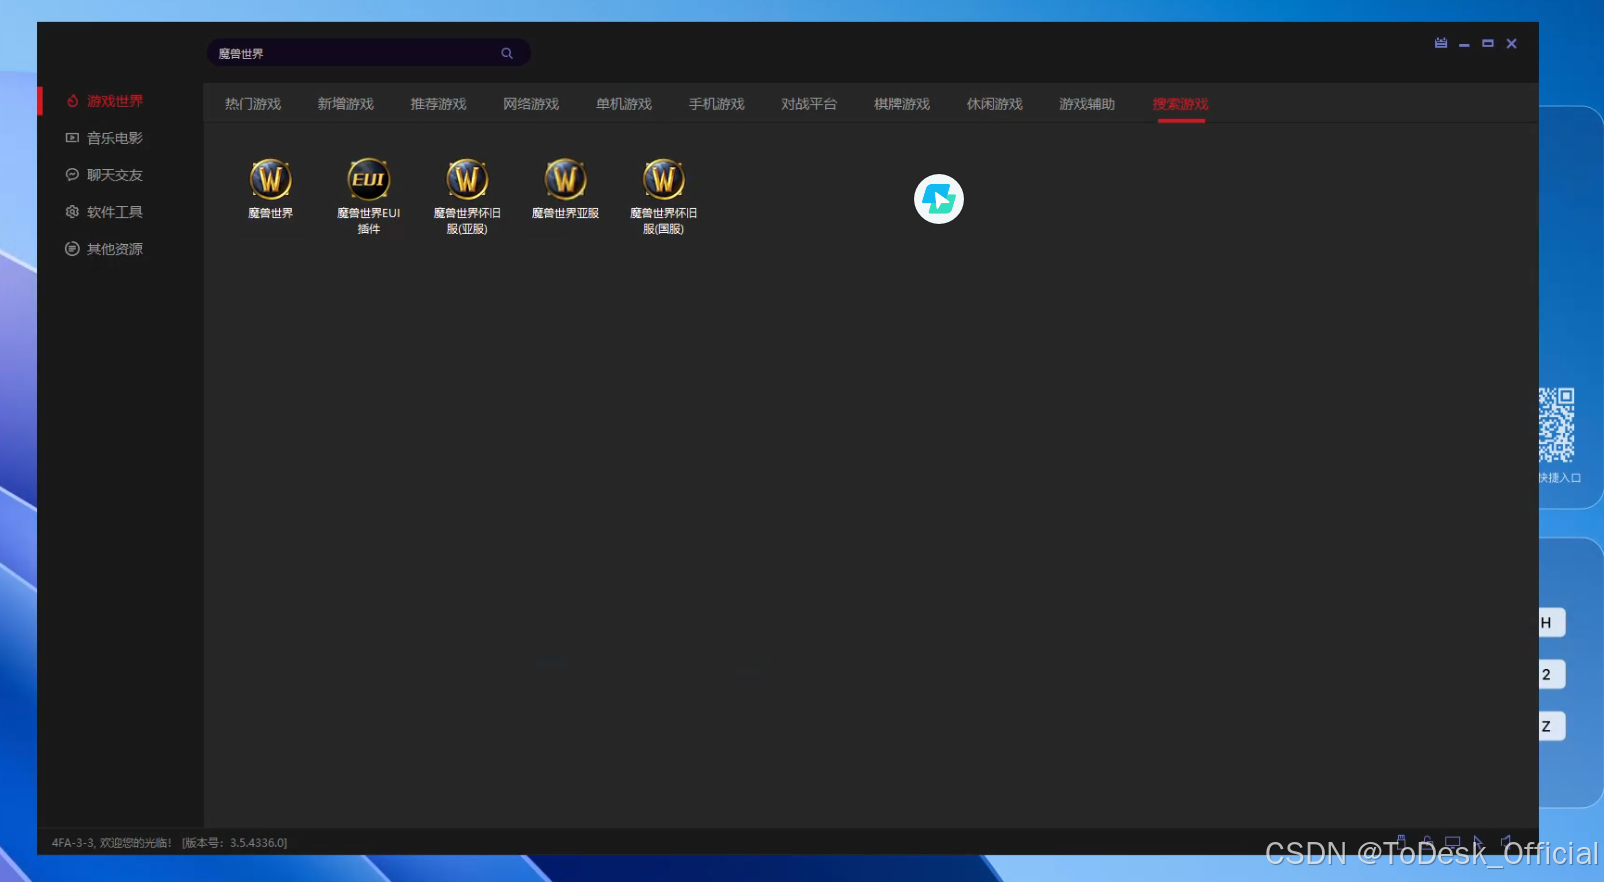Click the speaker icon in status bar
The image size is (1604, 882).
point(1505,842)
